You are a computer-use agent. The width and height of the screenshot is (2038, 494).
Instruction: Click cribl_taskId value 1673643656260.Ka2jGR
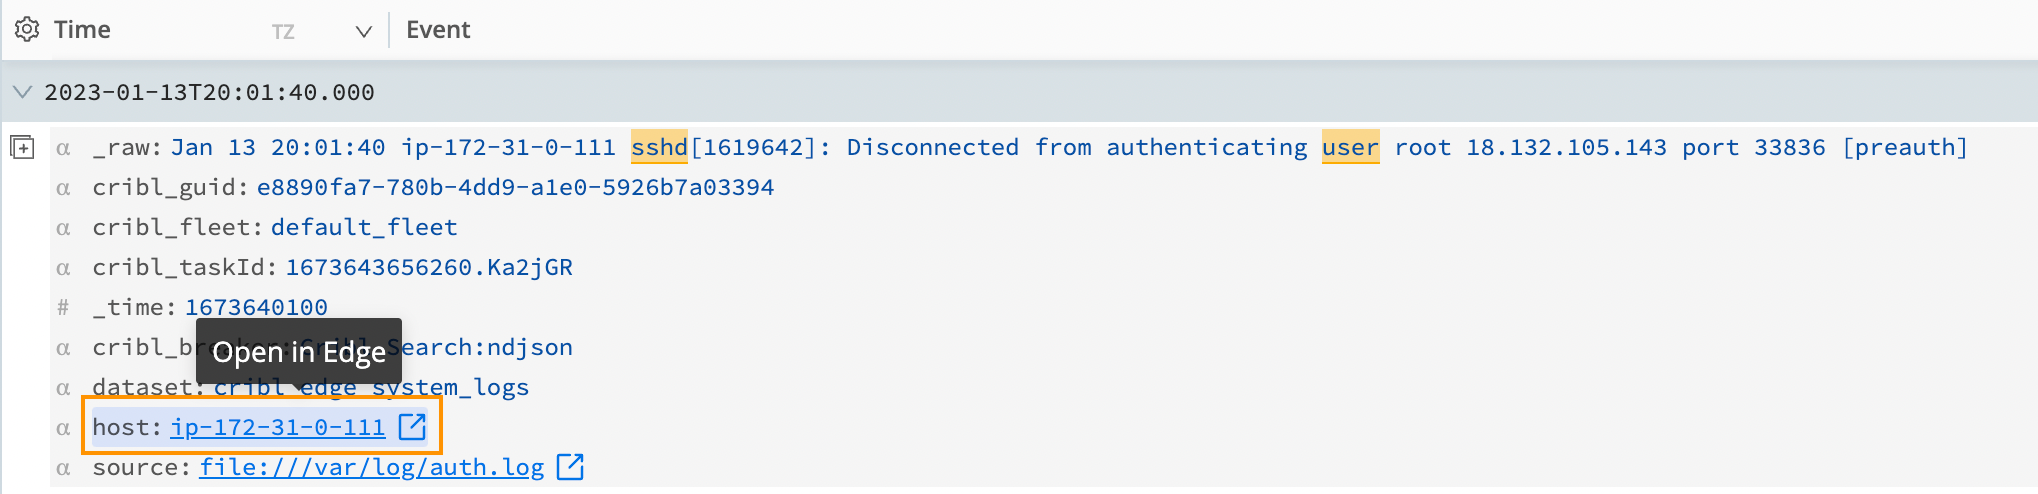[x=429, y=267]
